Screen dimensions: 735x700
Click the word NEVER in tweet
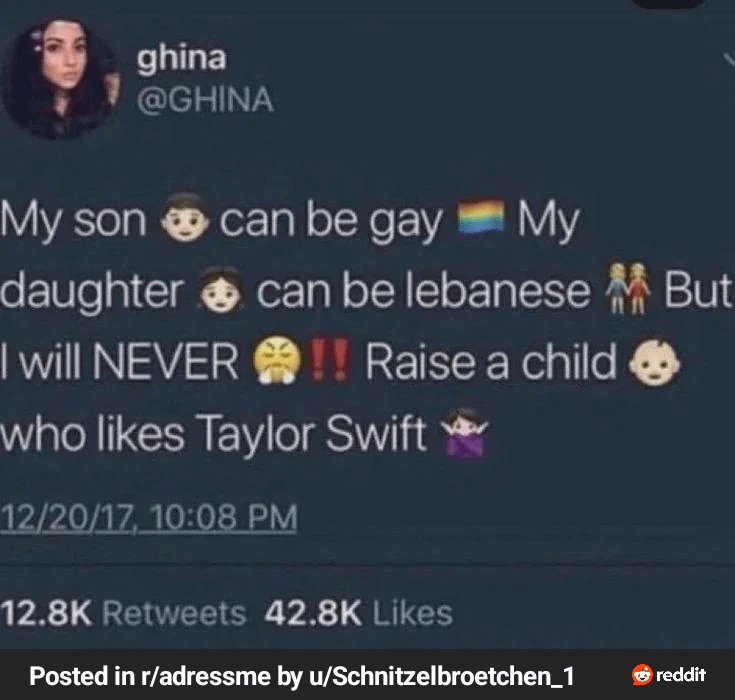click(166, 361)
